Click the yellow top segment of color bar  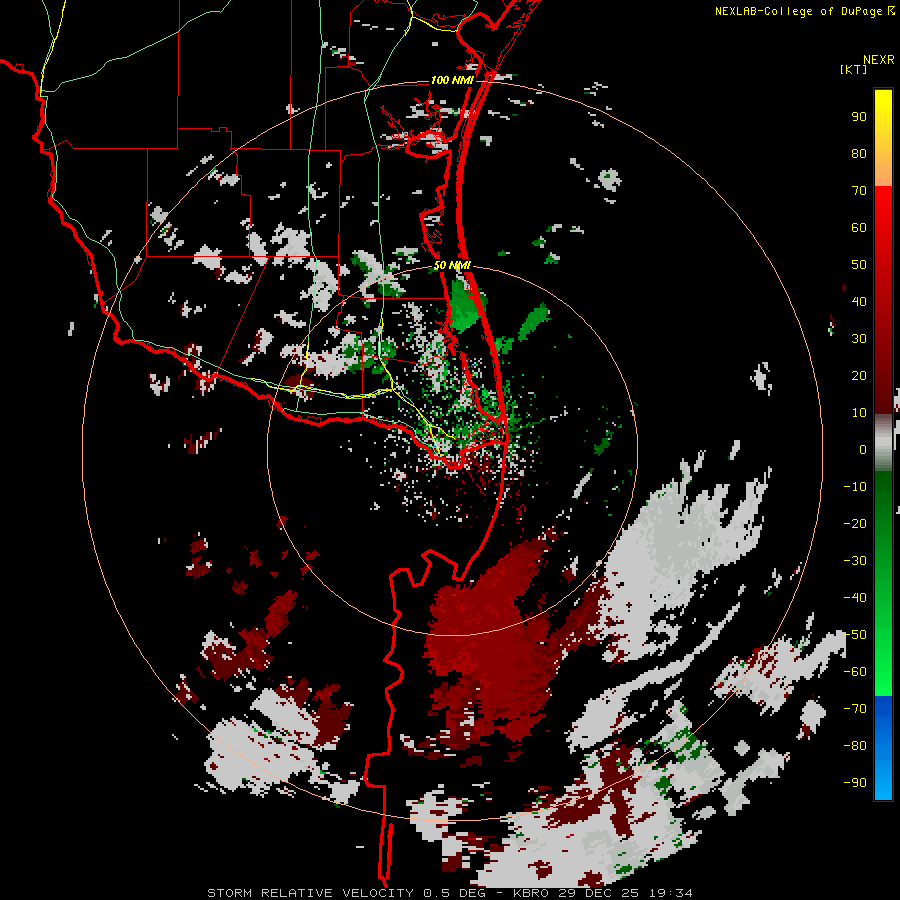click(883, 138)
